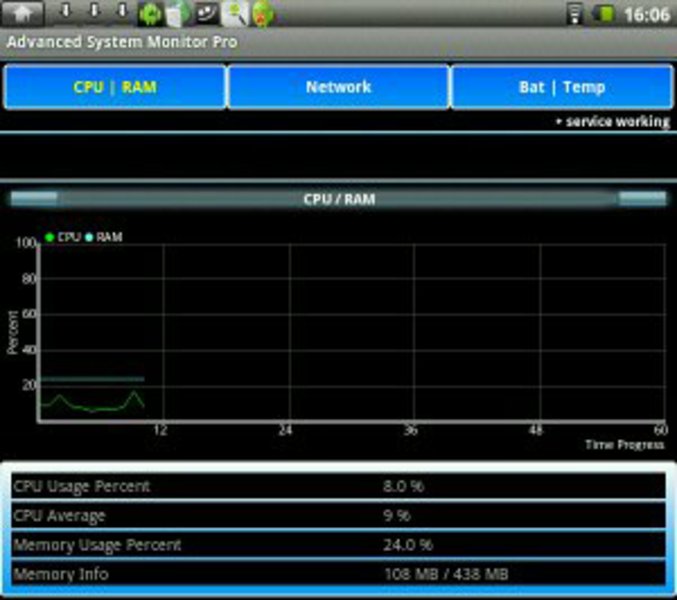Tap the magnifier search notification icon

click(234, 14)
